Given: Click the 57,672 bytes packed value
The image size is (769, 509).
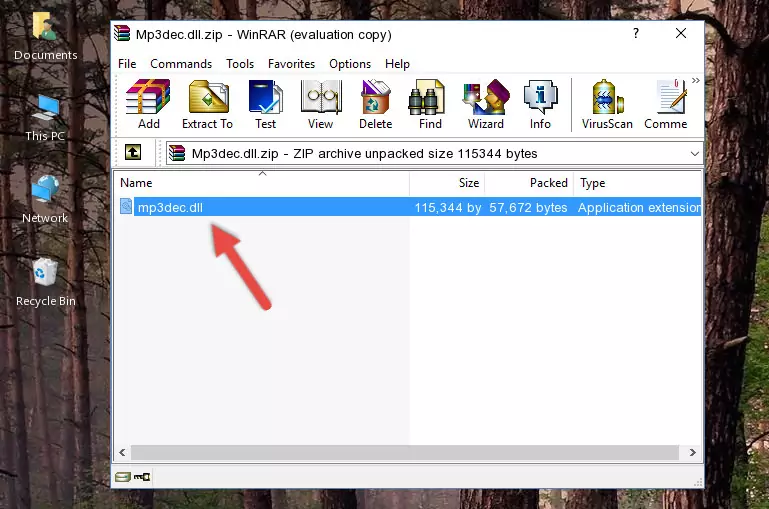Looking at the screenshot, I should coord(528,207).
